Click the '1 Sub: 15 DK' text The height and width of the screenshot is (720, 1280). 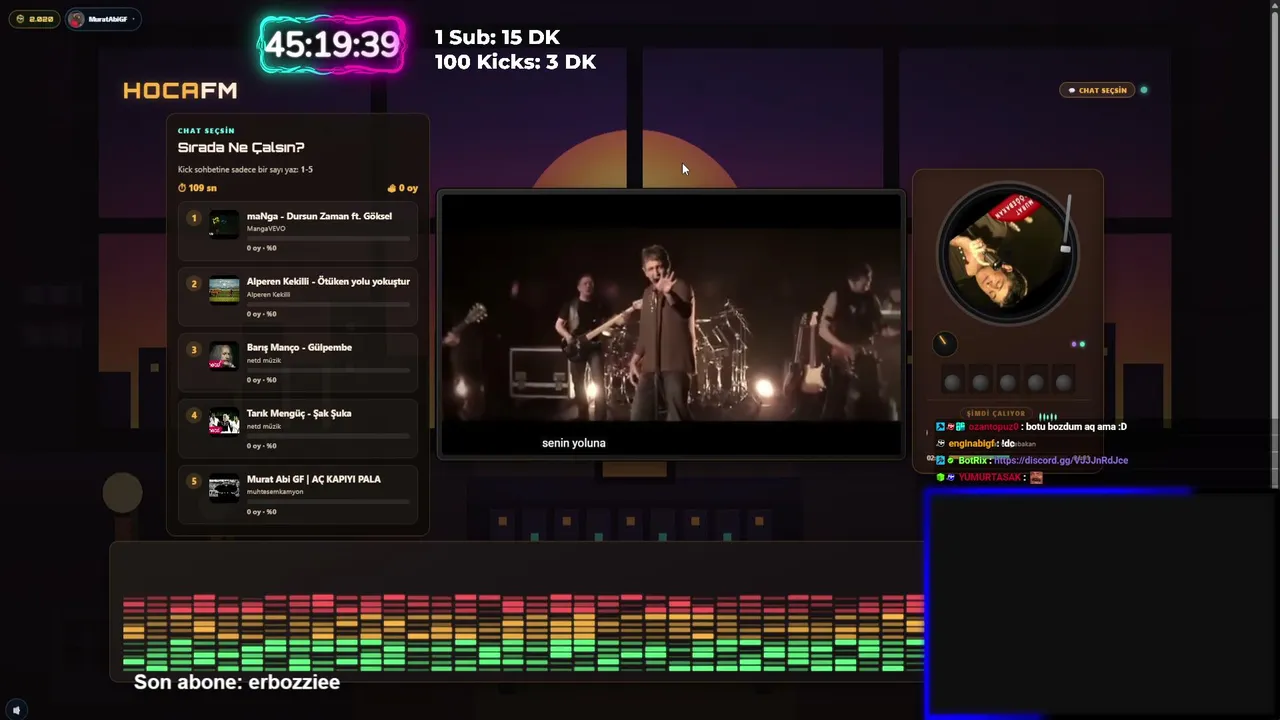[497, 37]
